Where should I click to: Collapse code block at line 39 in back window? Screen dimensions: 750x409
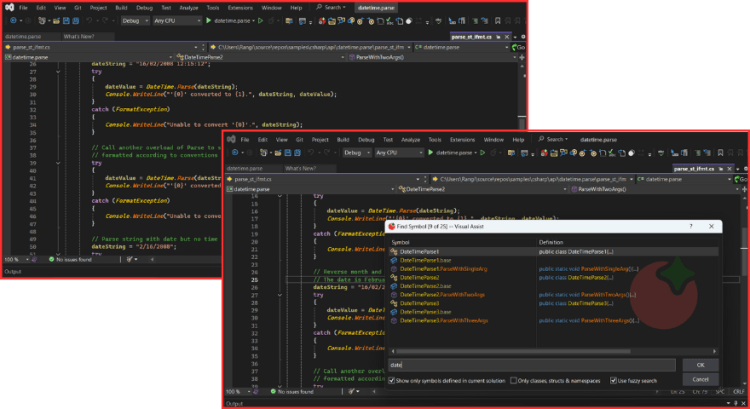click(x=58, y=163)
